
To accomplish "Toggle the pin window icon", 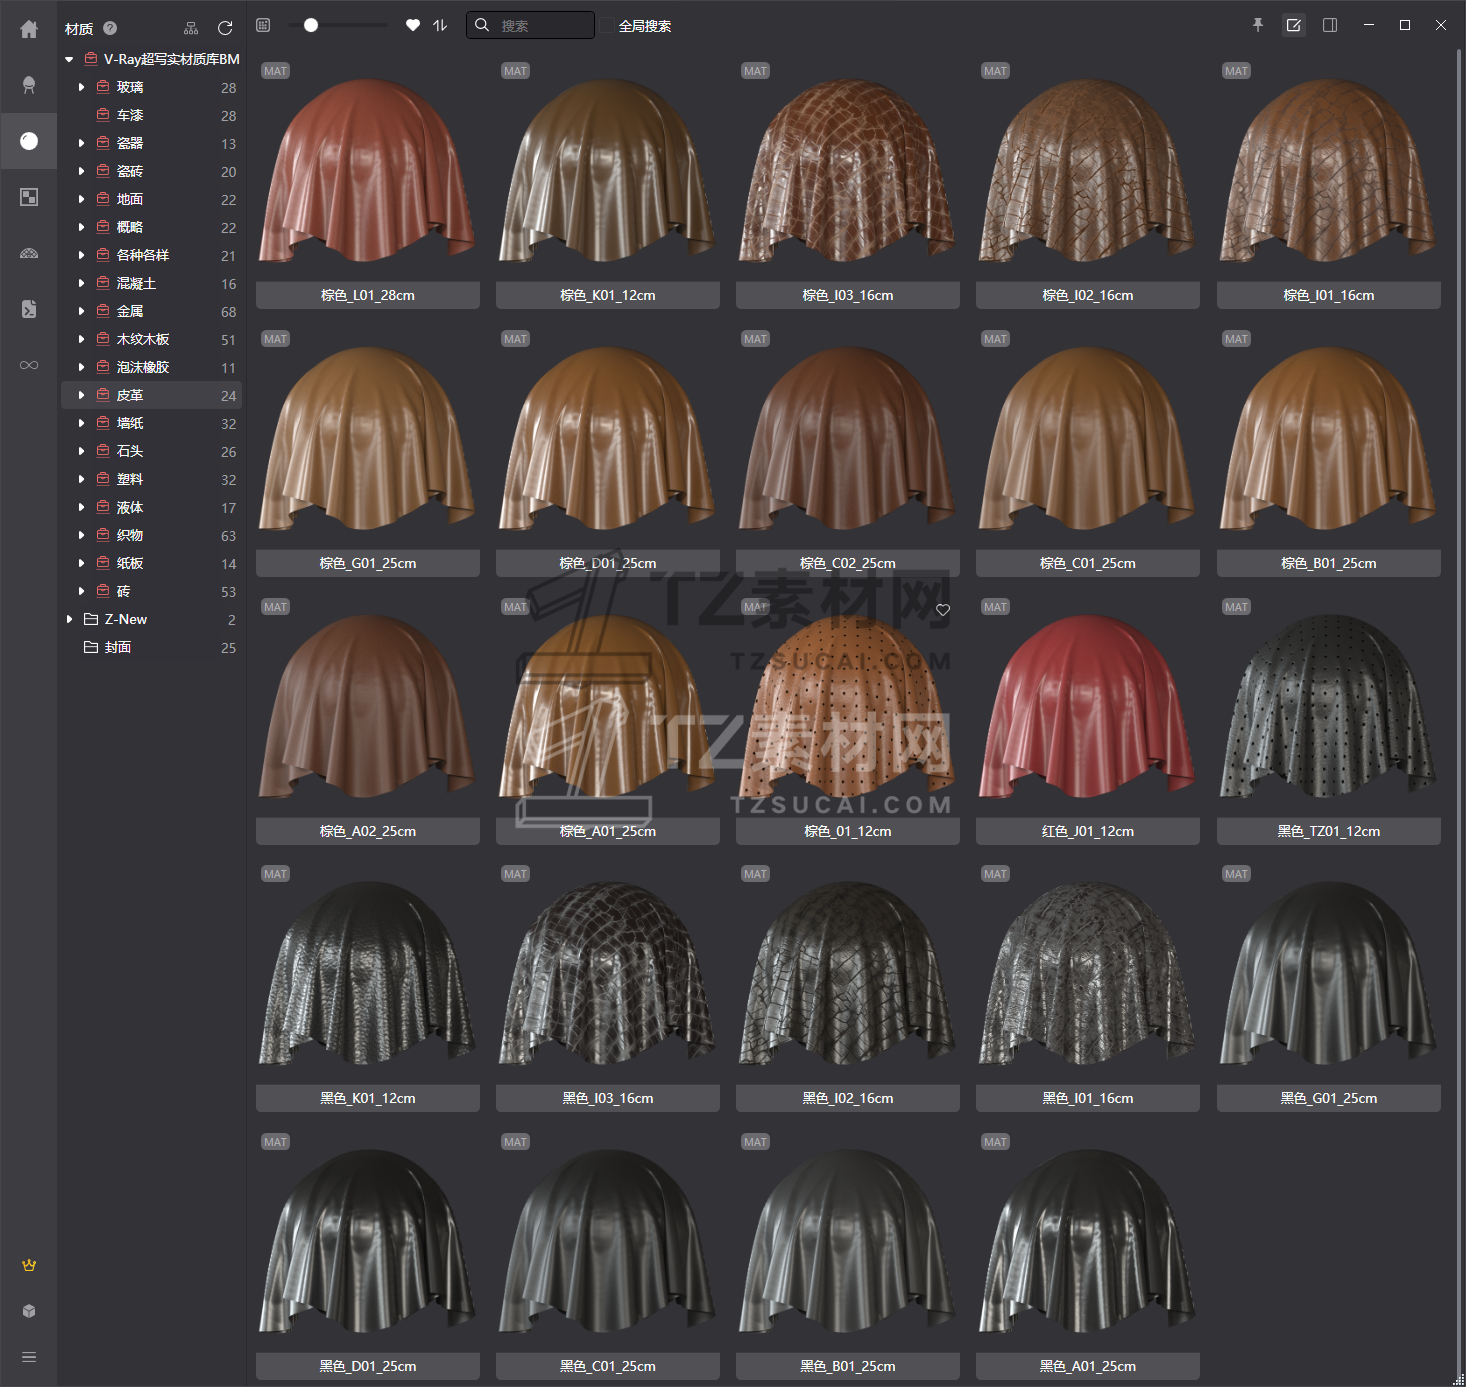I will point(1258,25).
